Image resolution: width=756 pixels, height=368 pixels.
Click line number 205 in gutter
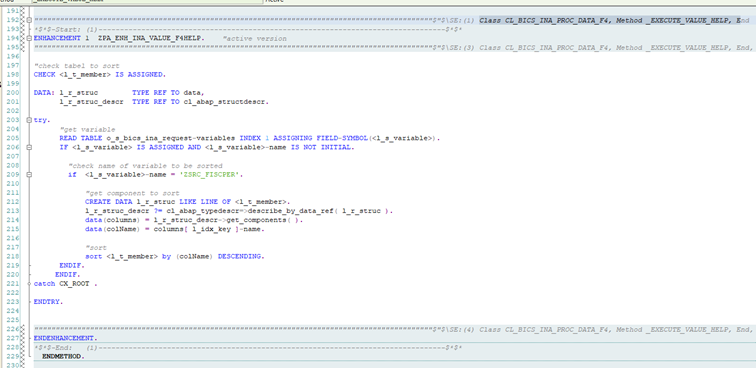(x=13, y=138)
